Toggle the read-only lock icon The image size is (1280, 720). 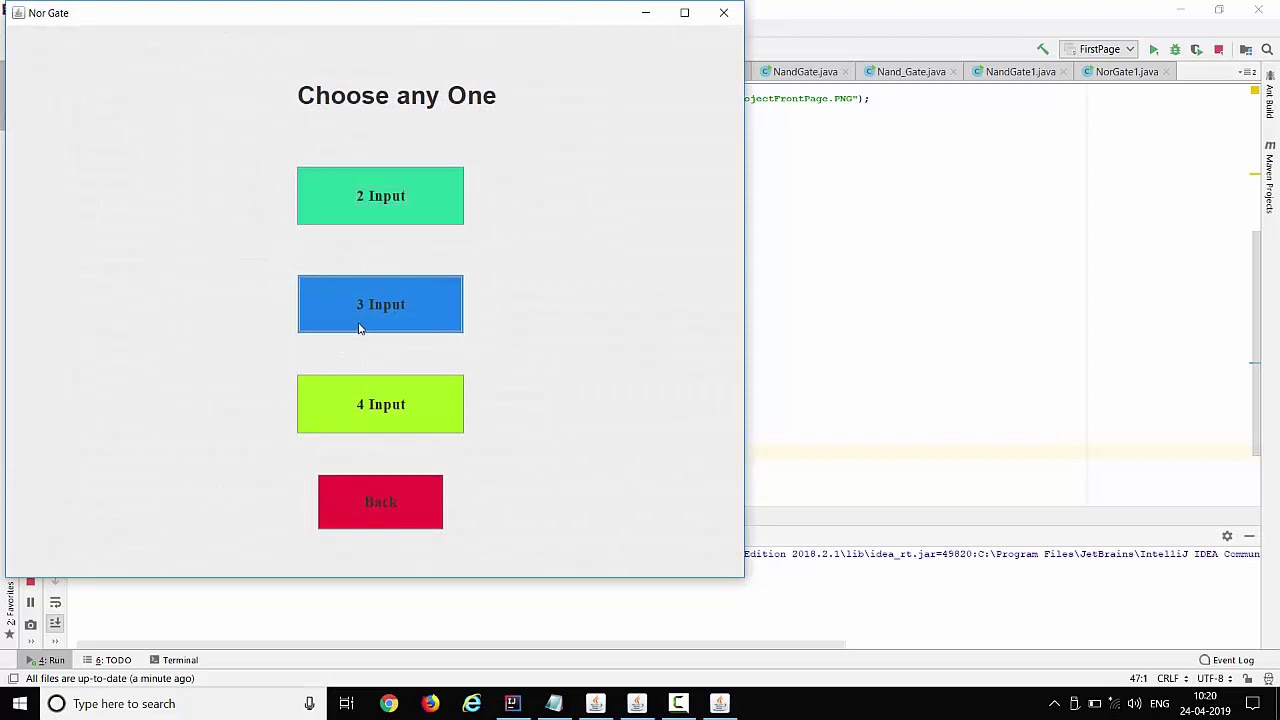(x=1248, y=678)
